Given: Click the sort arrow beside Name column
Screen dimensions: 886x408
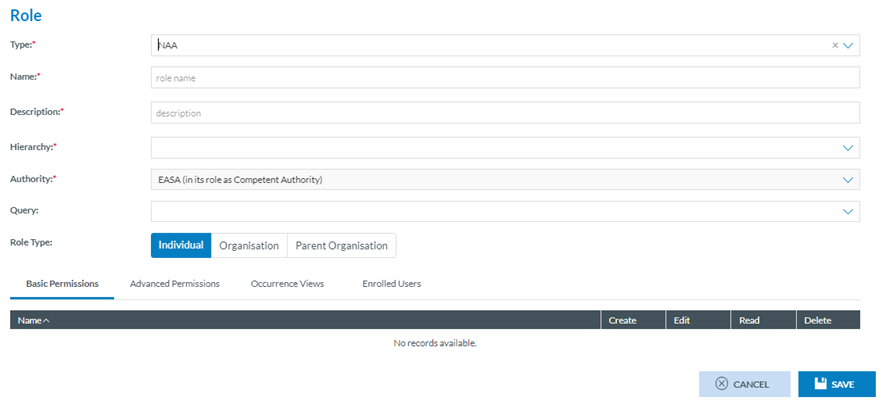Looking at the screenshot, I should 46,321.
